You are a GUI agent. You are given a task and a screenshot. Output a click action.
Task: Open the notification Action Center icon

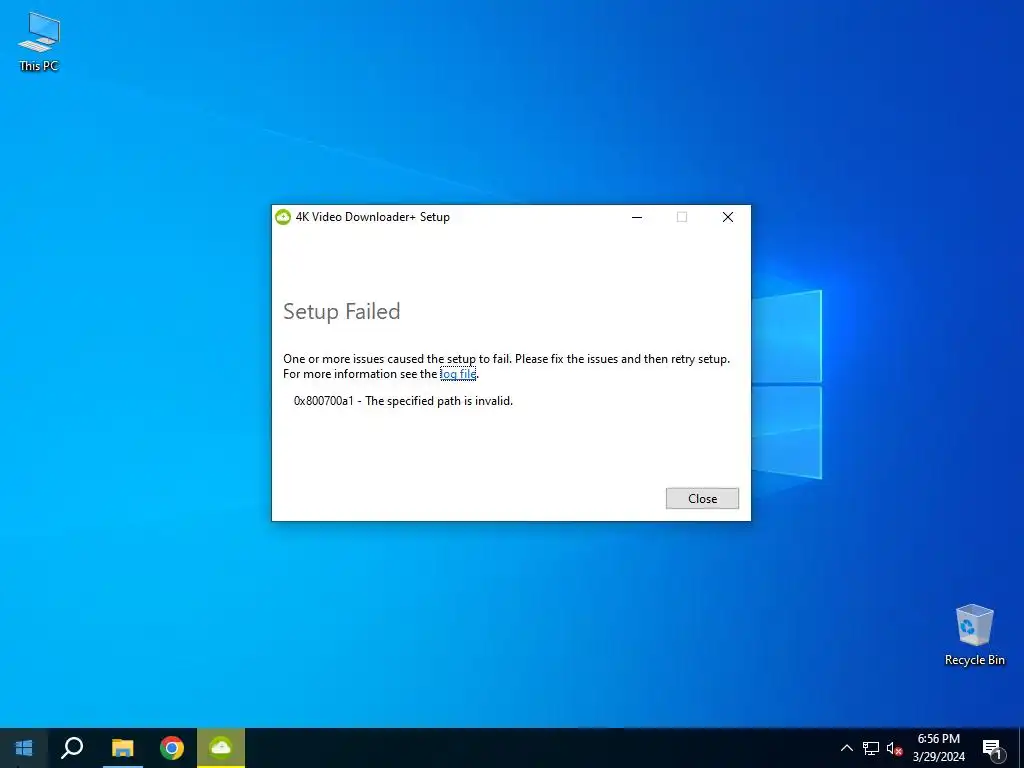click(x=992, y=748)
